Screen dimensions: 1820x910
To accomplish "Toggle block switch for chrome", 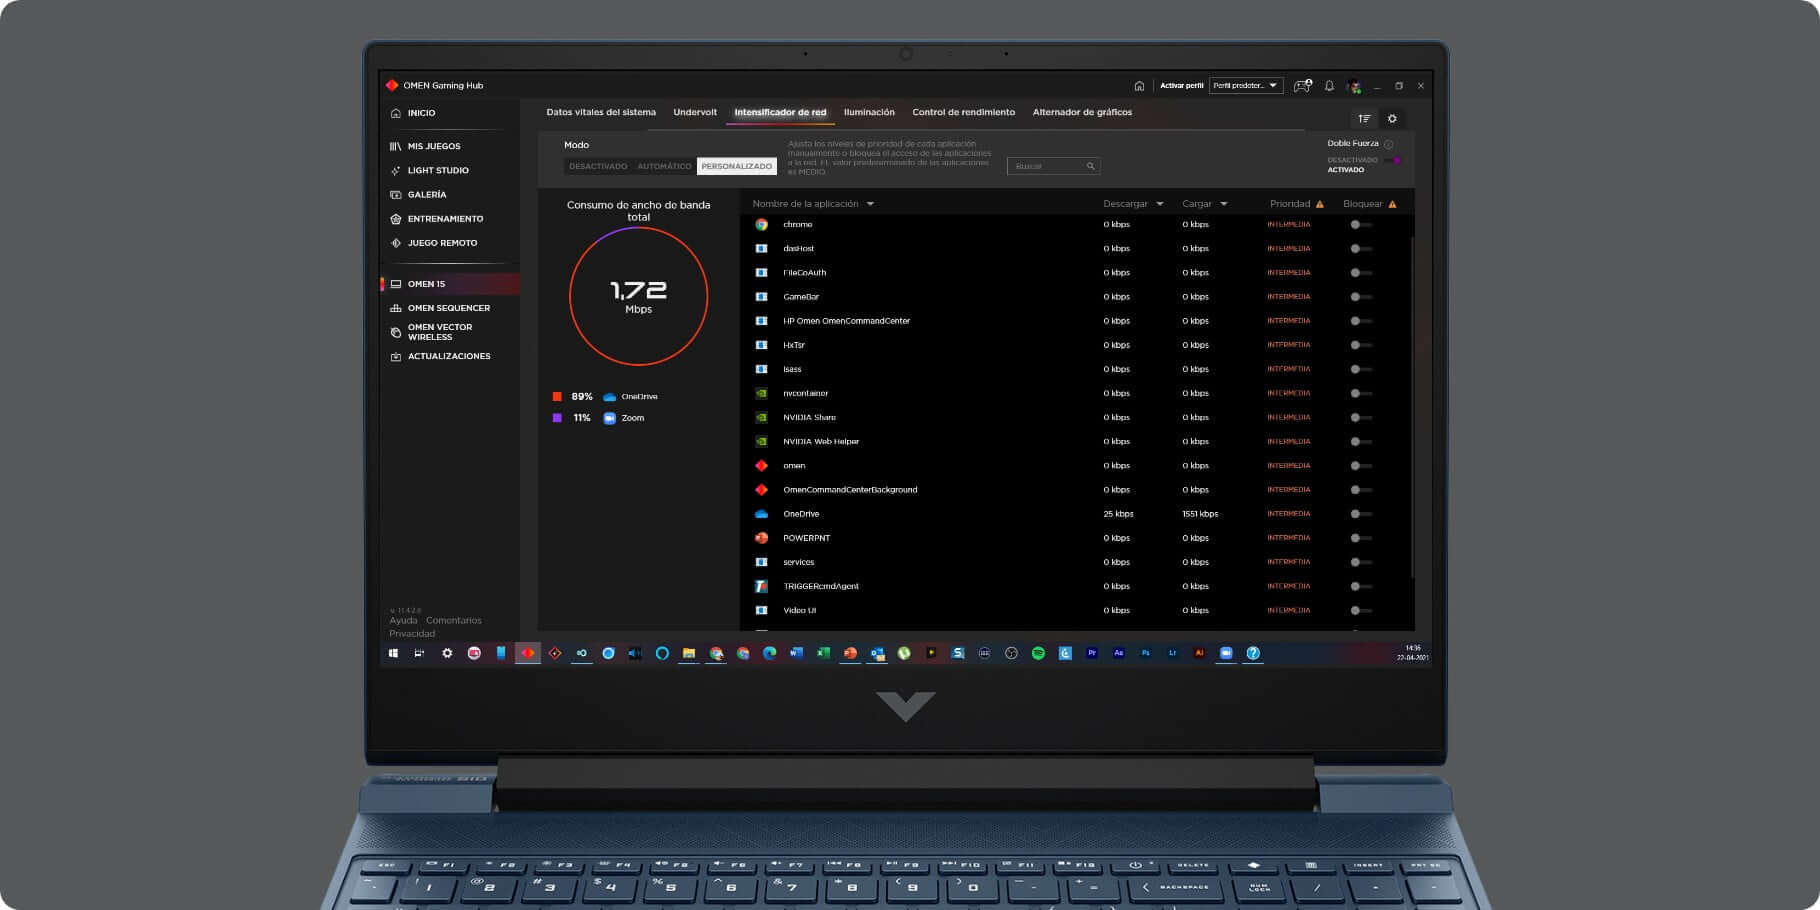I will pos(1360,225).
